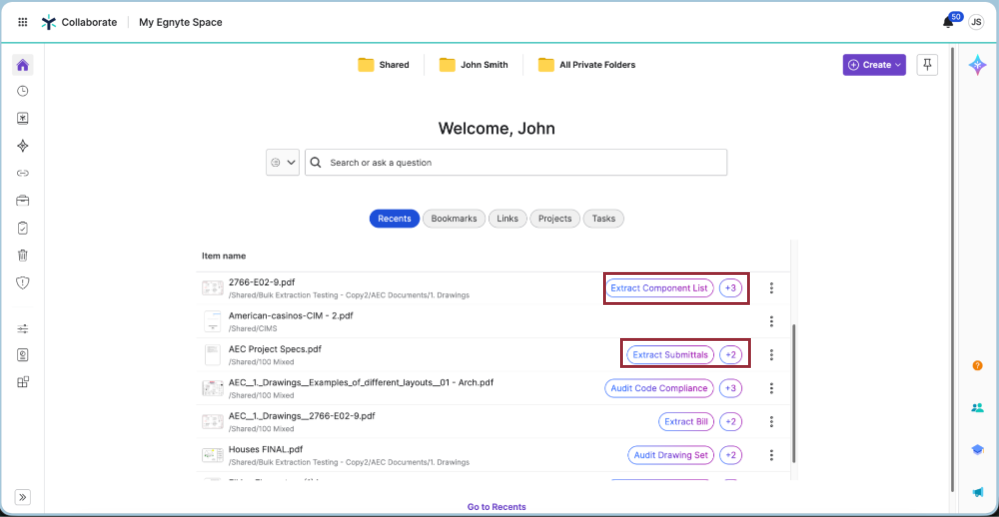Go to Home in the sidebar
This screenshot has width=999, height=517.
(22, 64)
